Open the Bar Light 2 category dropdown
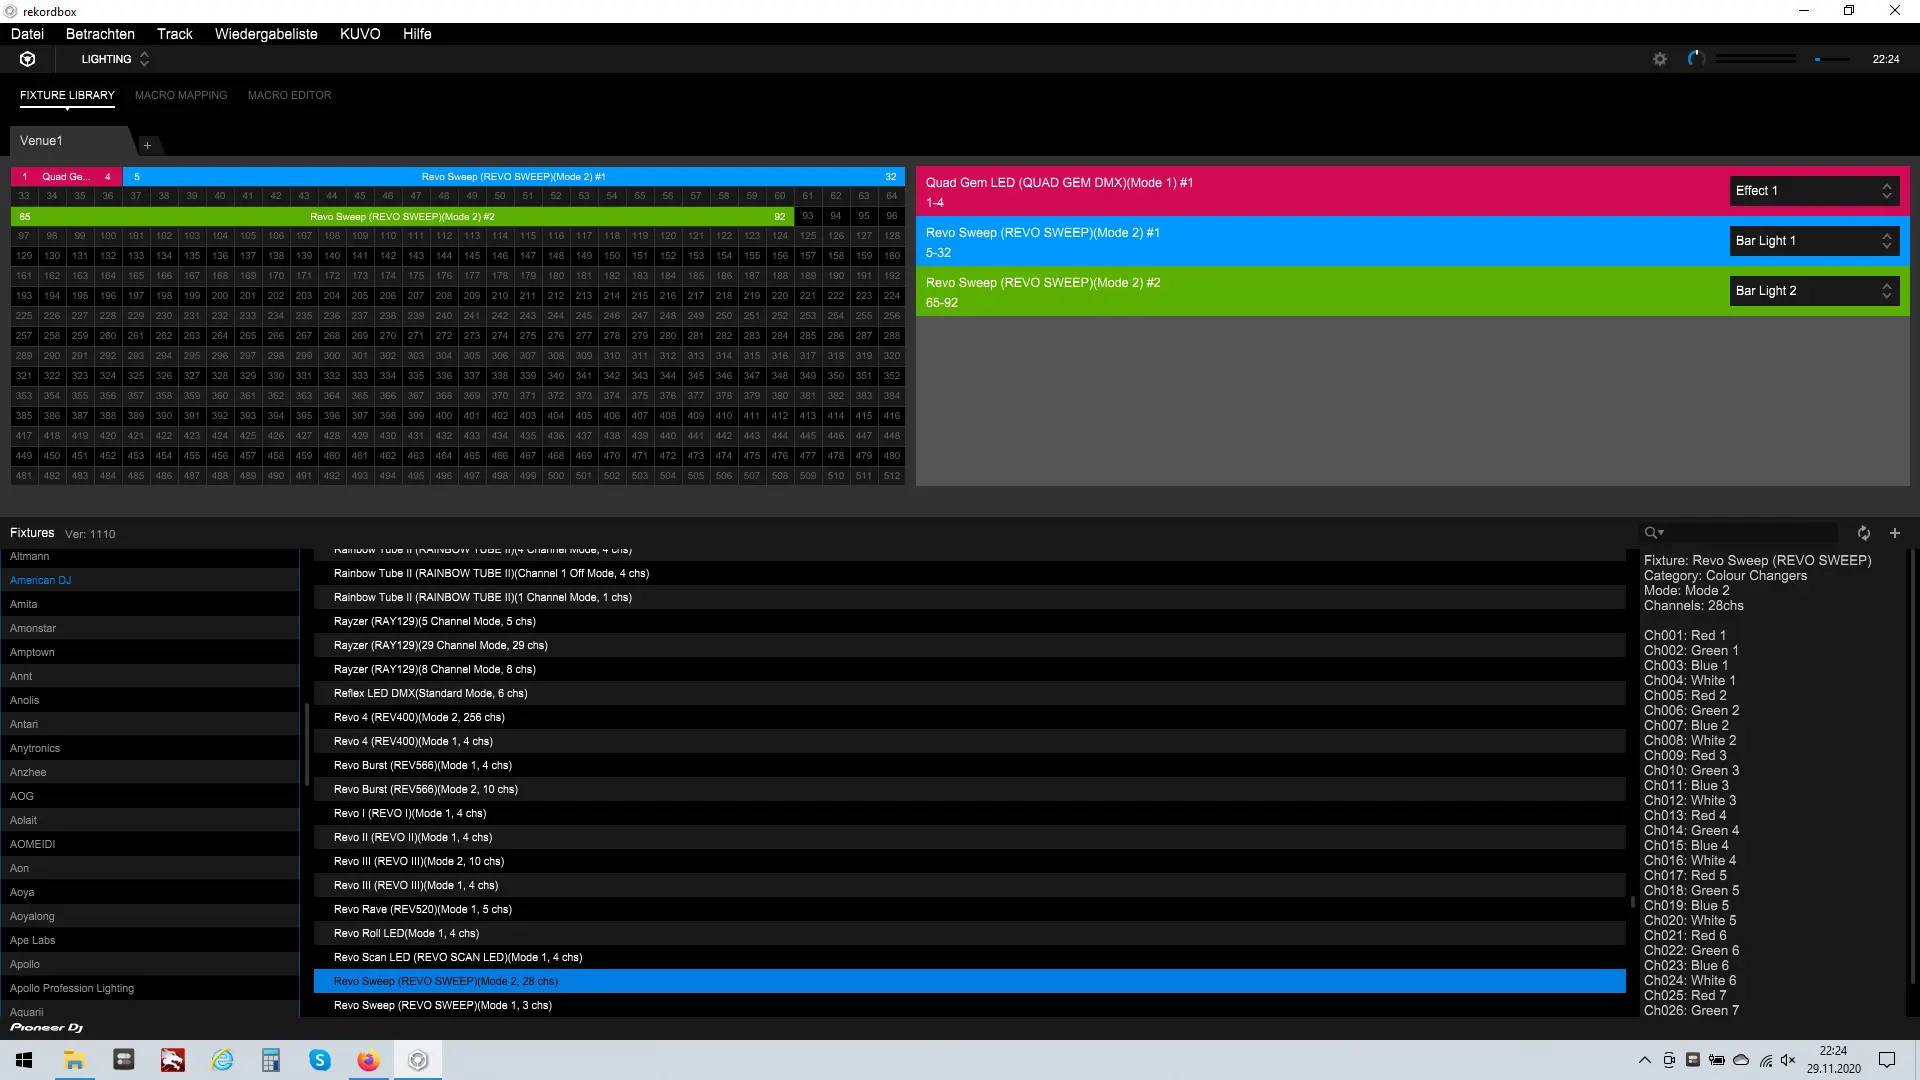1920x1080 pixels. 1813,291
